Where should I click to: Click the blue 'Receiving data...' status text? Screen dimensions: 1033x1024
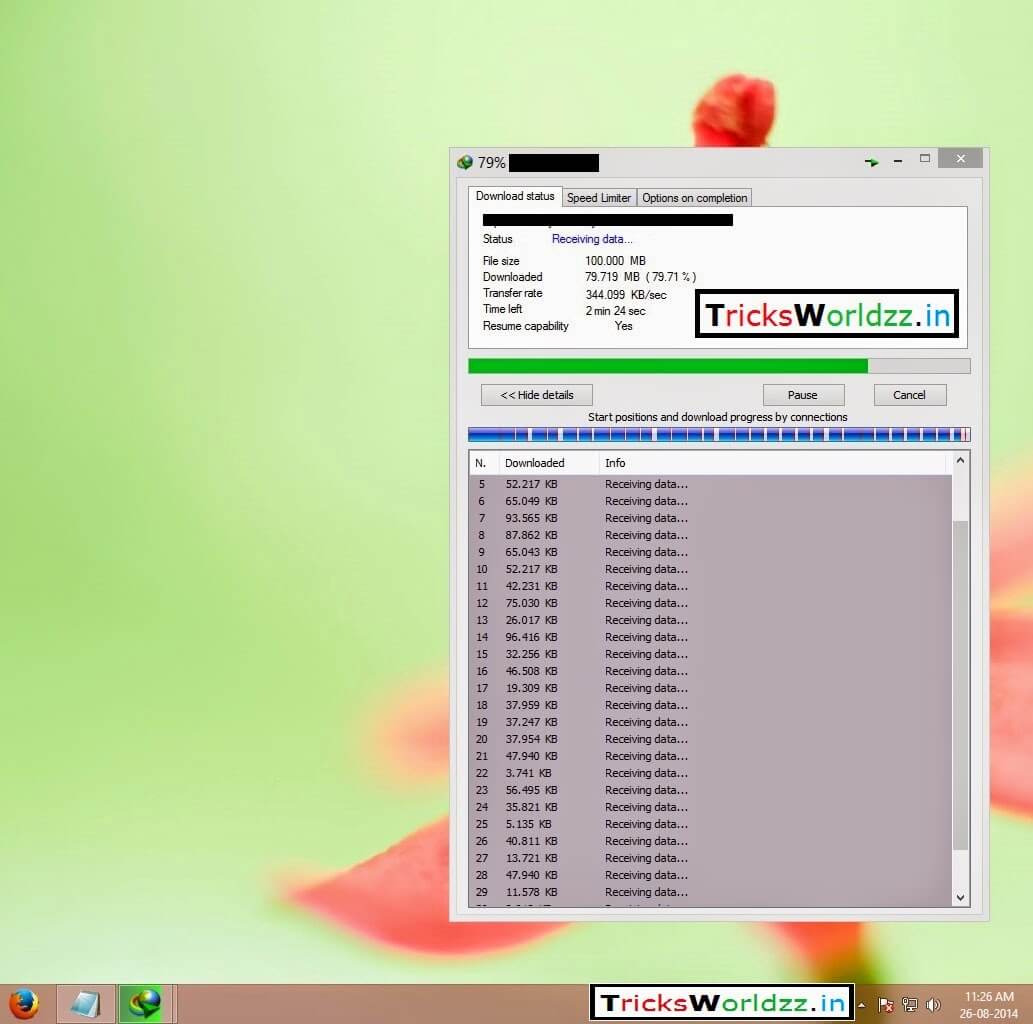592,239
